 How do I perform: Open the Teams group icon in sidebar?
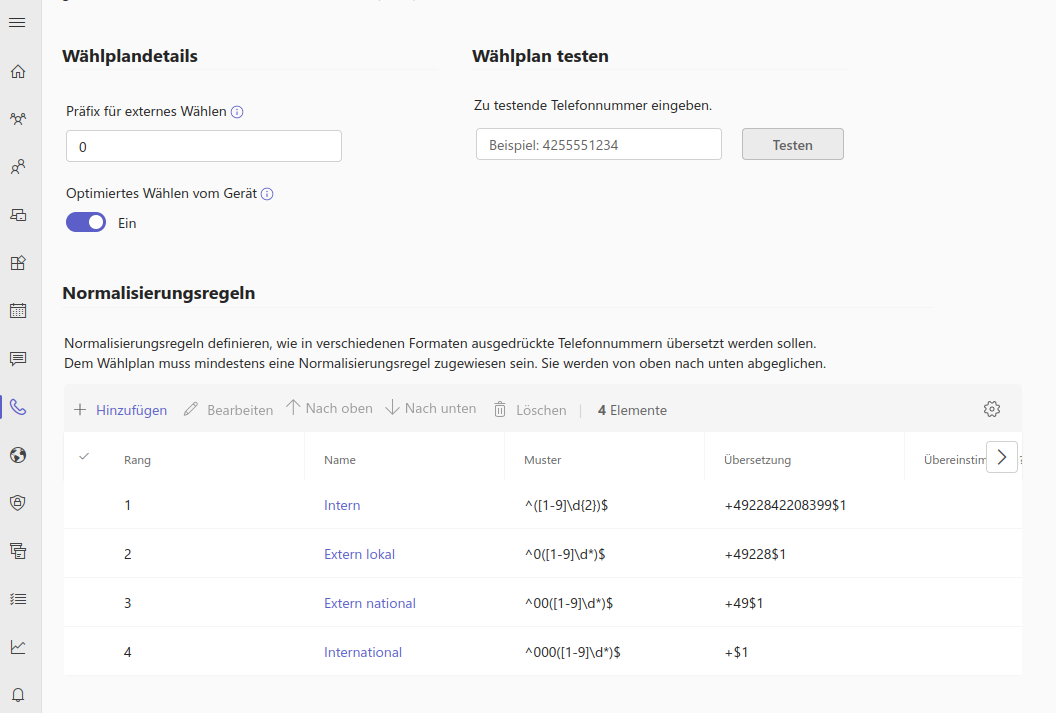(x=18, y=119)
